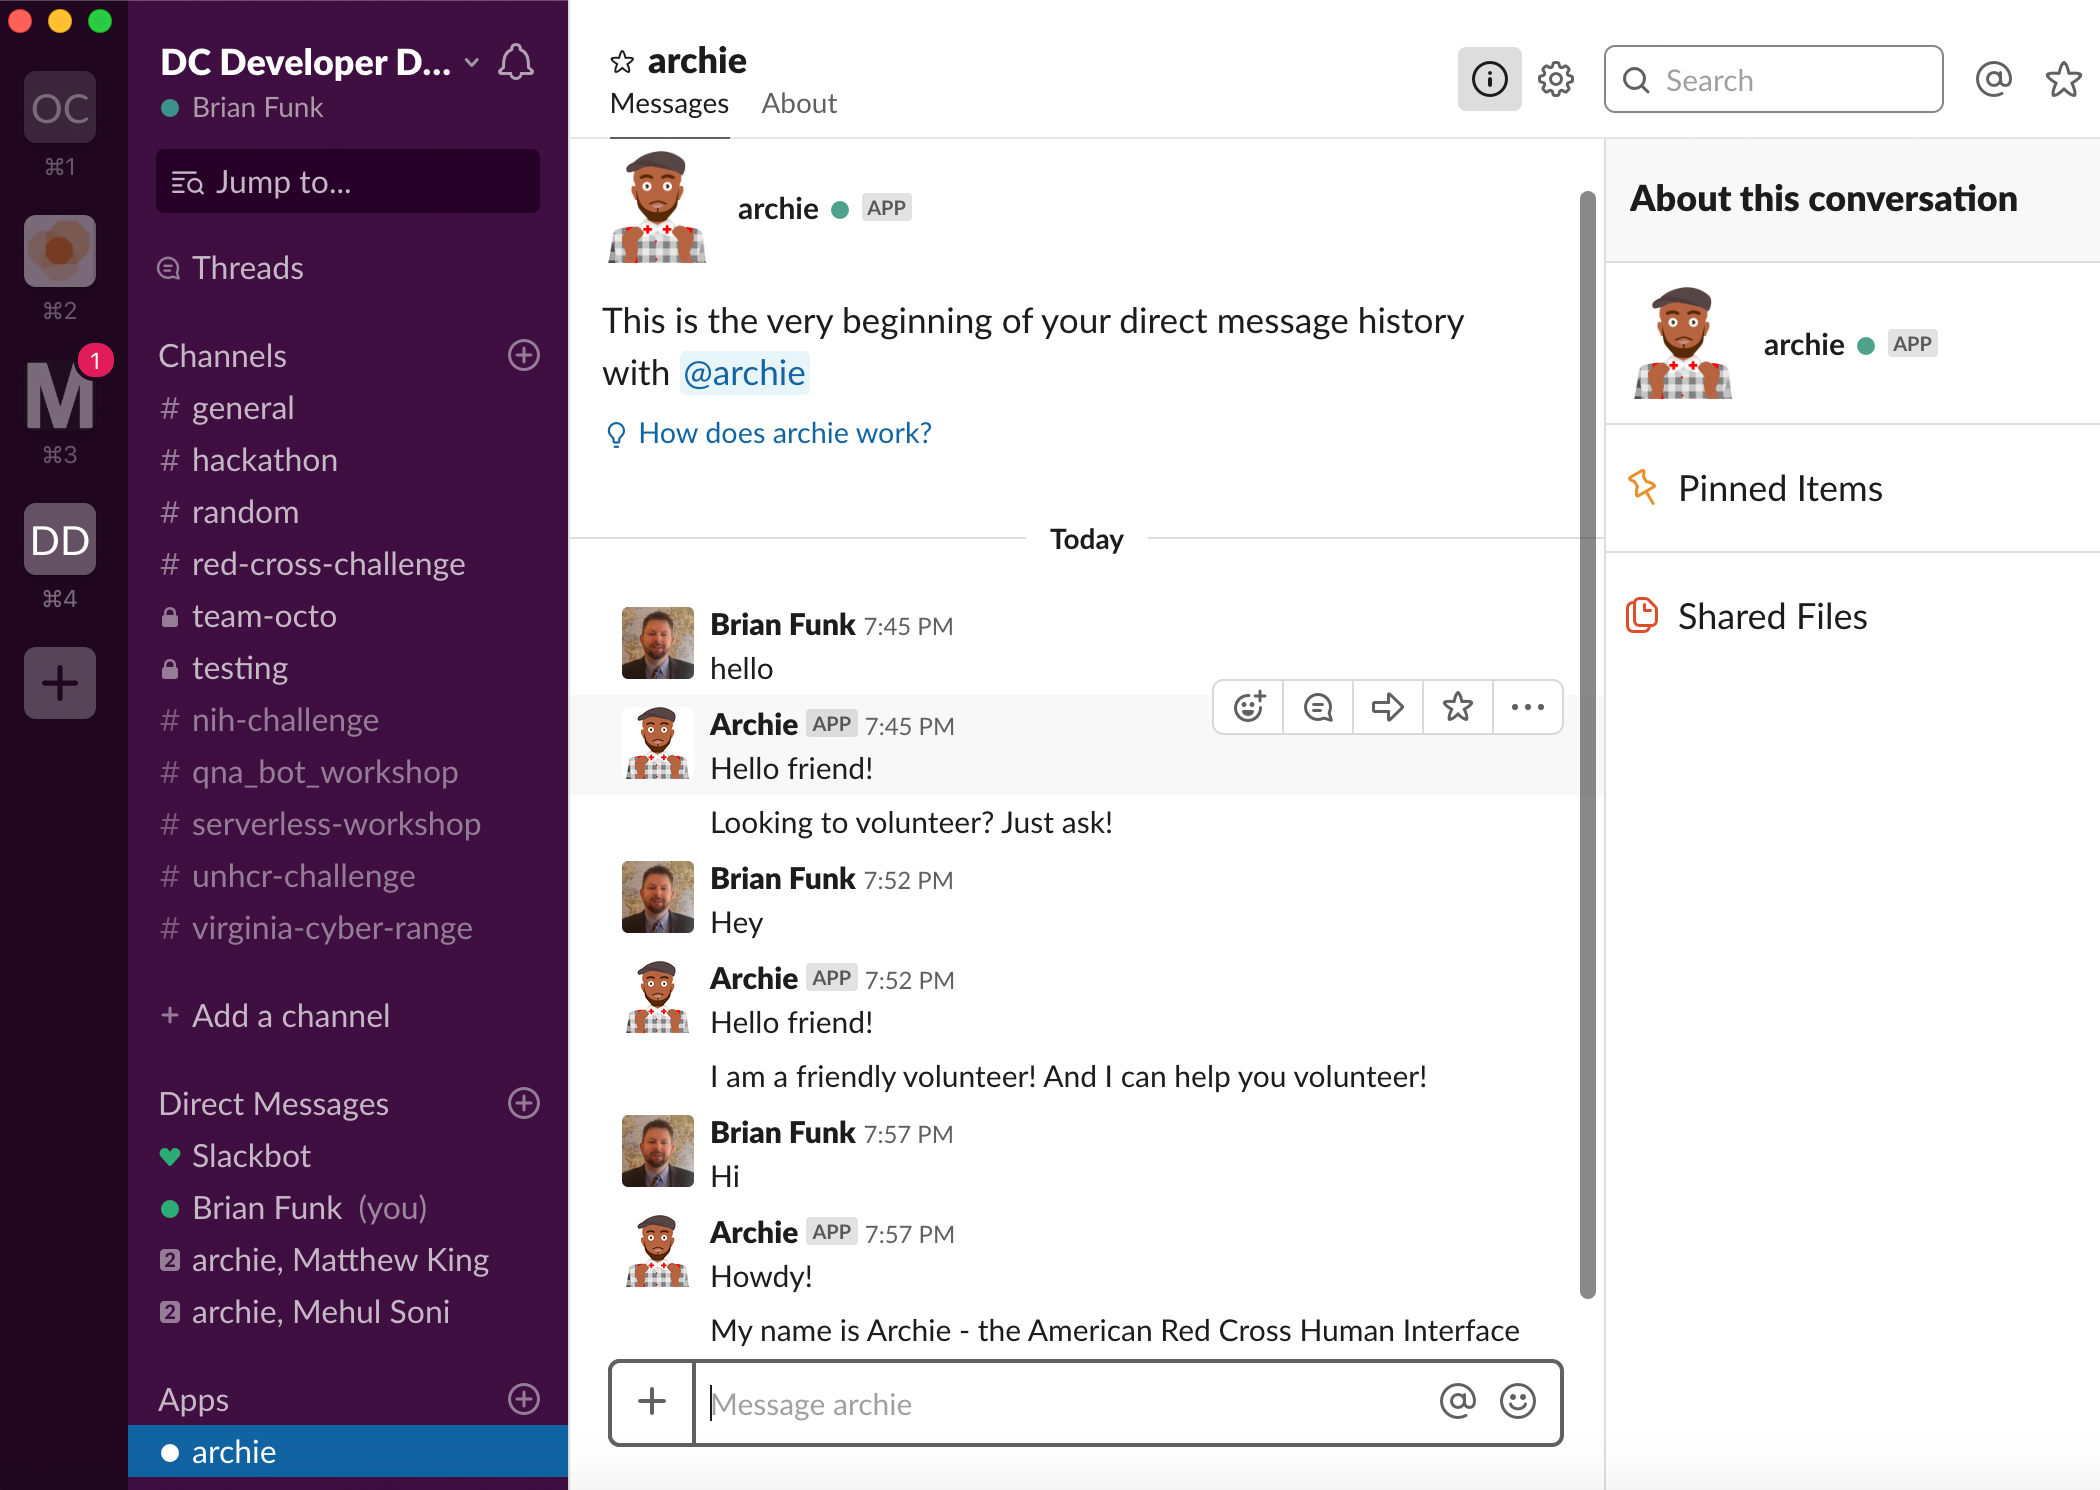The height and width of the screenshot is (1490, 2100).
Task: Click How does archie work link
Action: (x=784, y=433)
